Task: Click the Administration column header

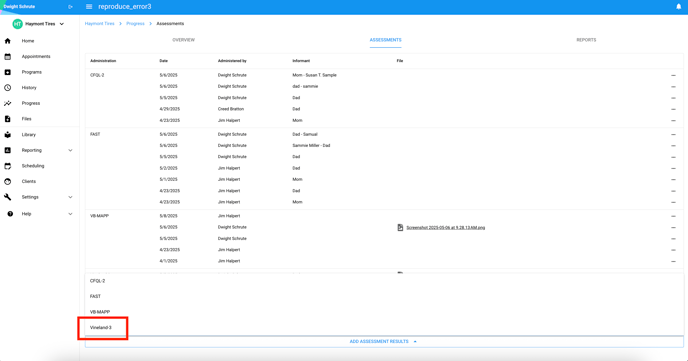Action: [103, 61]
